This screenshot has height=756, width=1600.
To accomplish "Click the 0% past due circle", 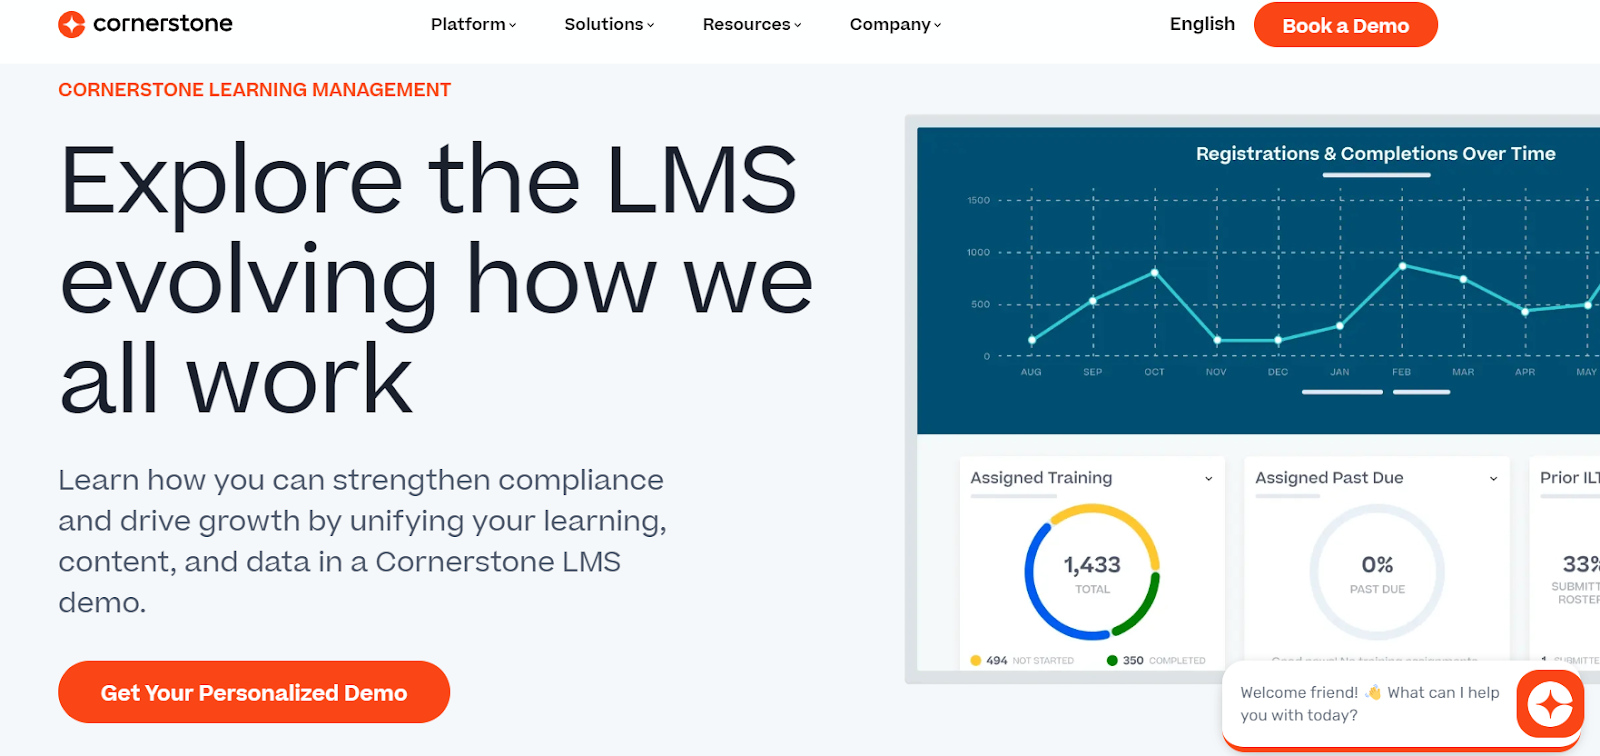I will click(1377, 572).
